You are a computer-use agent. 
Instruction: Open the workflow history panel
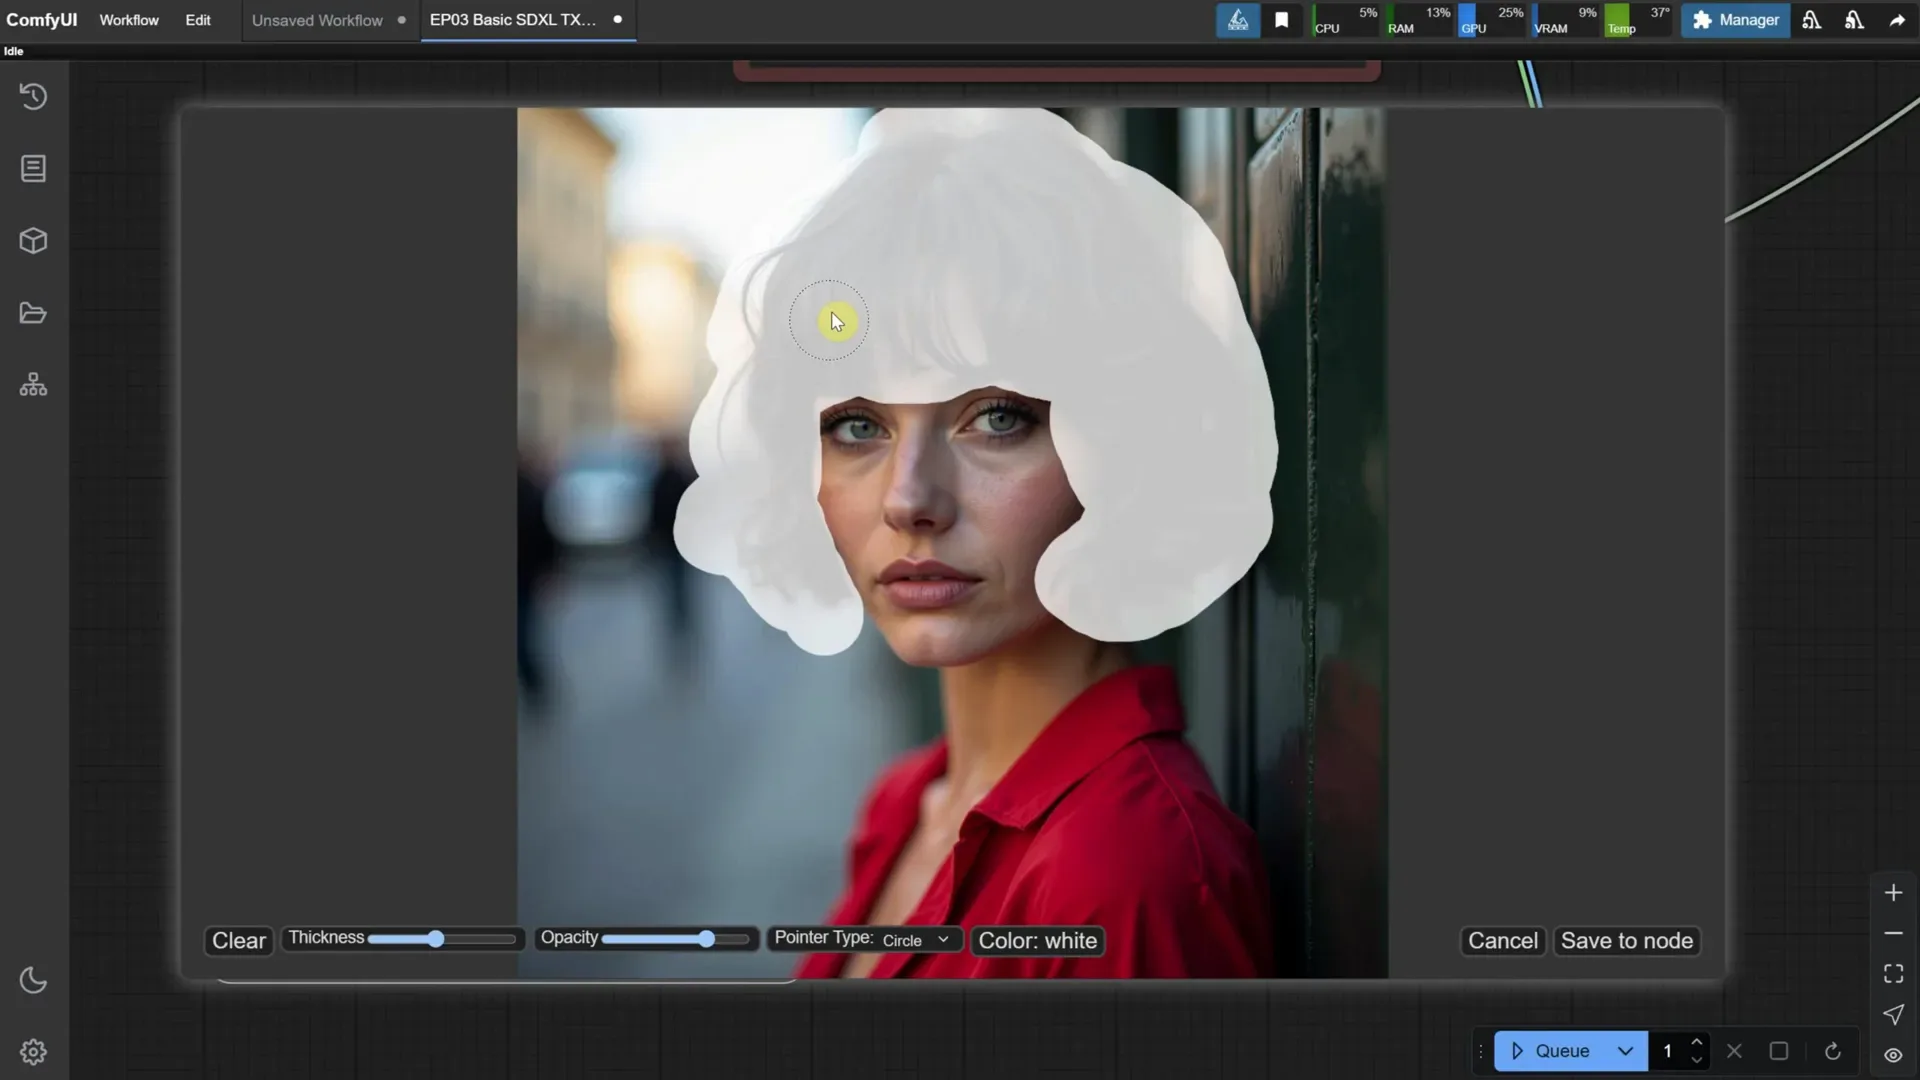tap(33, 95)
